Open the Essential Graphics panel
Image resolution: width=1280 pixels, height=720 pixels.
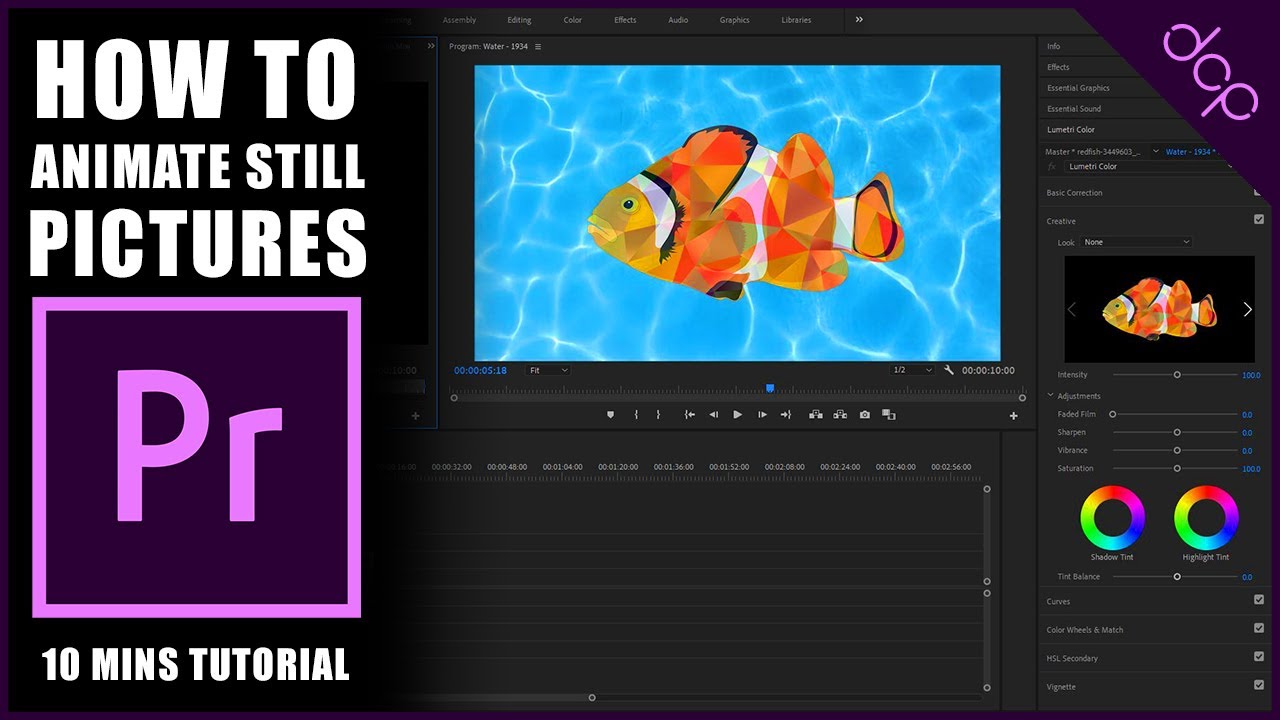[1078, 88]
